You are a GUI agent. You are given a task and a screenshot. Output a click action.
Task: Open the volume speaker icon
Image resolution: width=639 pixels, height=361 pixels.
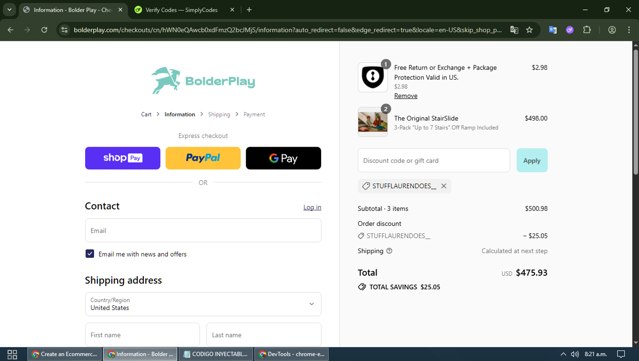(x=575, y=354)
